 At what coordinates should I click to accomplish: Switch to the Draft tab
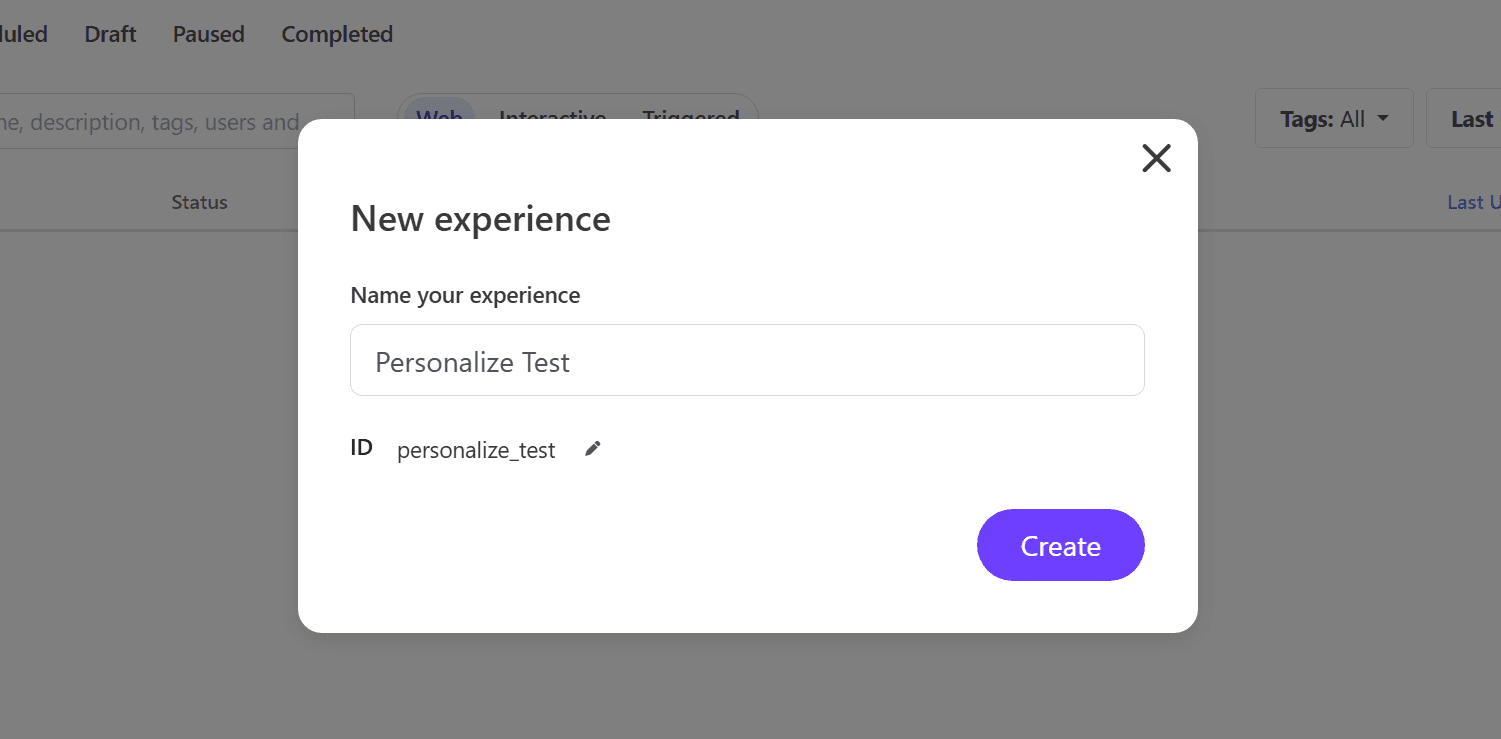coord(110,34)
